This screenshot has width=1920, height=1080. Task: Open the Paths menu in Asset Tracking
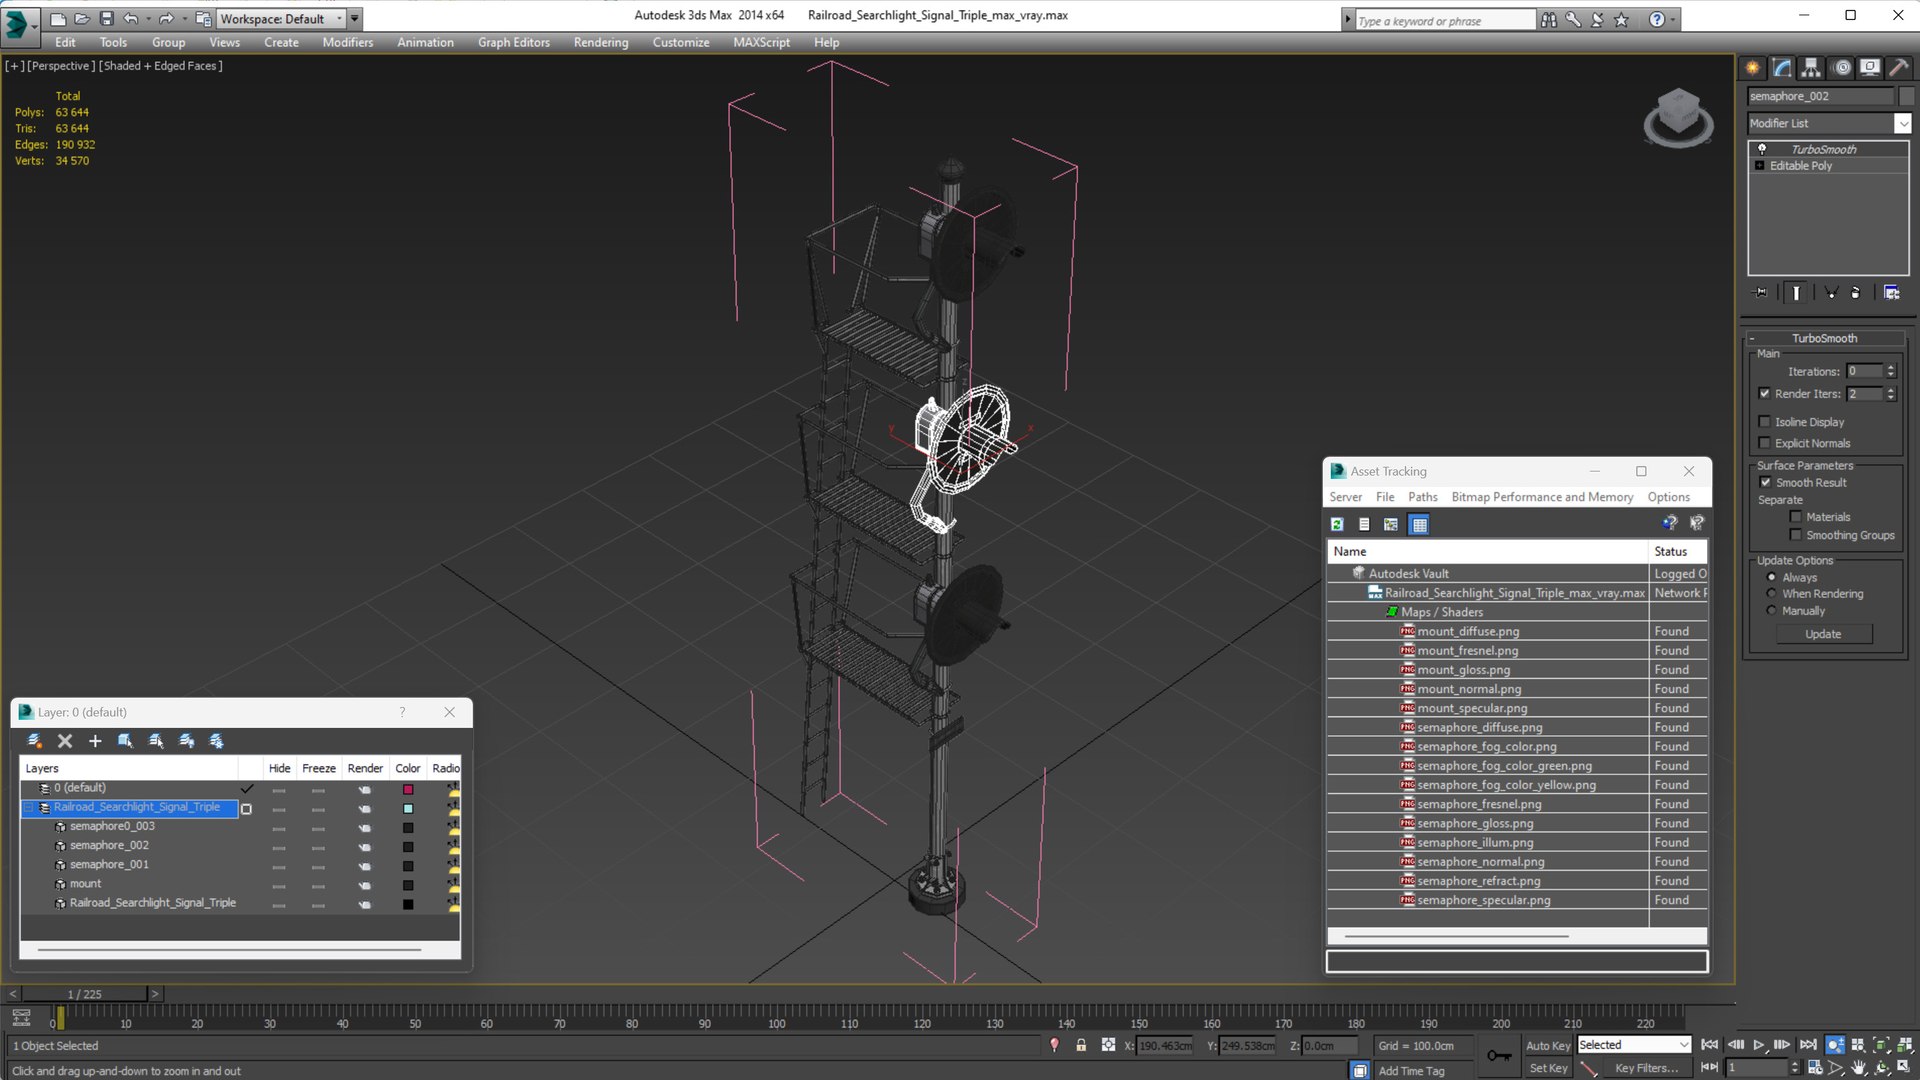(x=1422, y=497)
